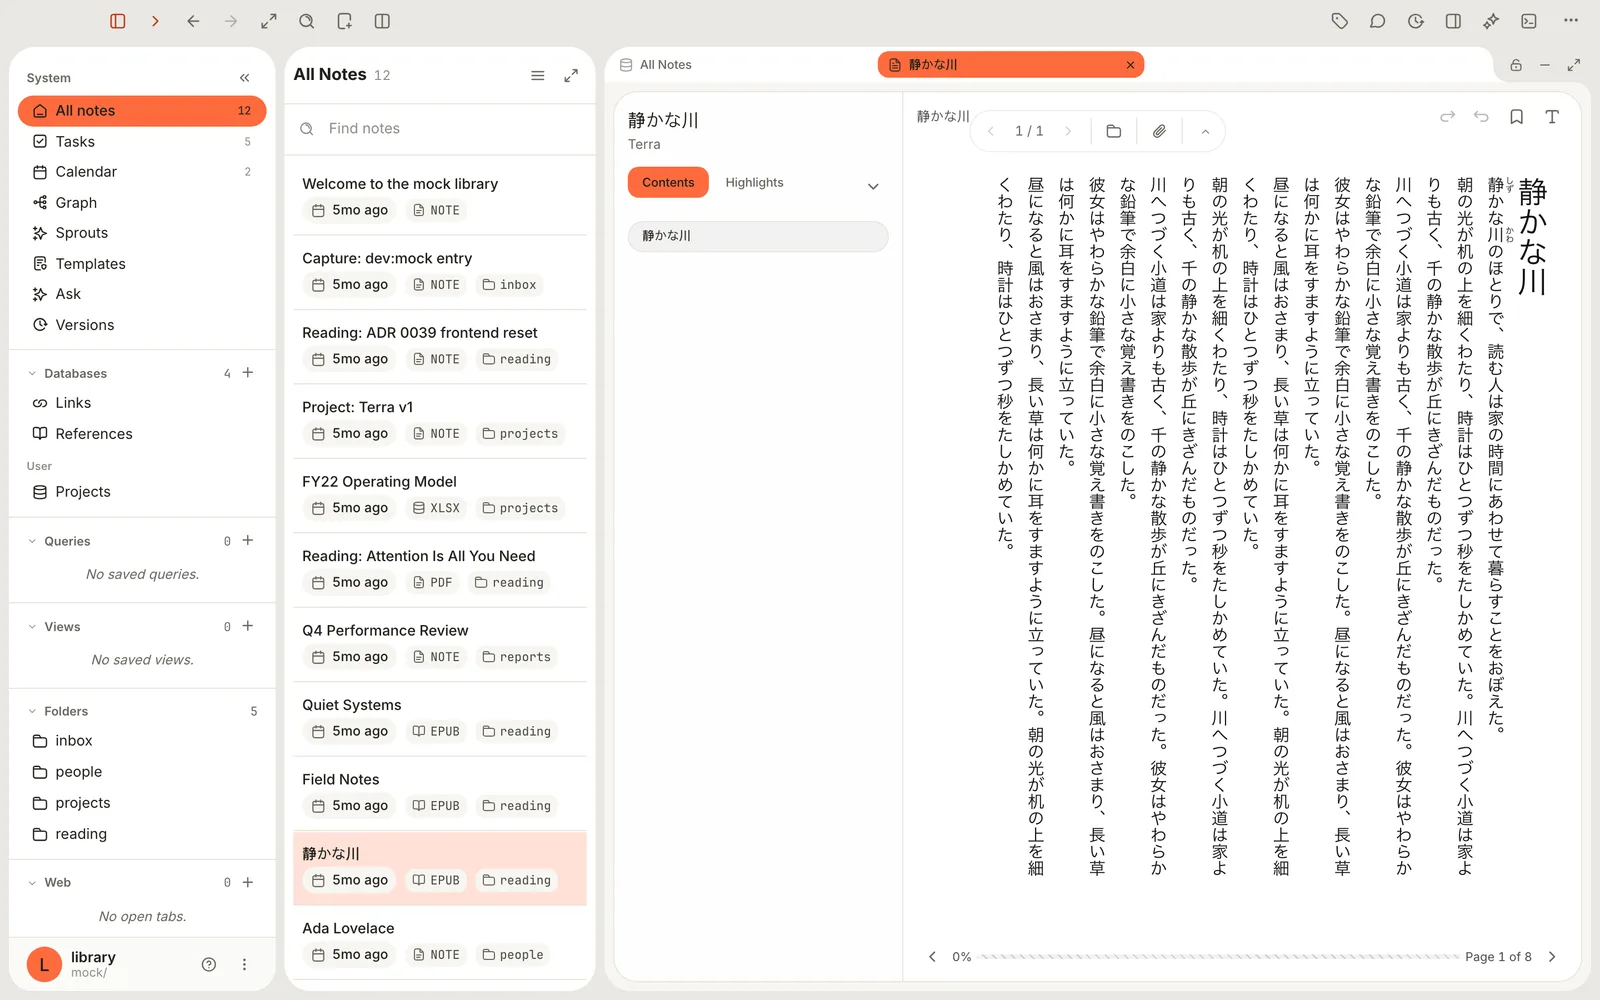1600x1000 pixels.
Task: Collapse the reader toolbar chevron up
Action: pyautogui.click(x=1205, y=131)
